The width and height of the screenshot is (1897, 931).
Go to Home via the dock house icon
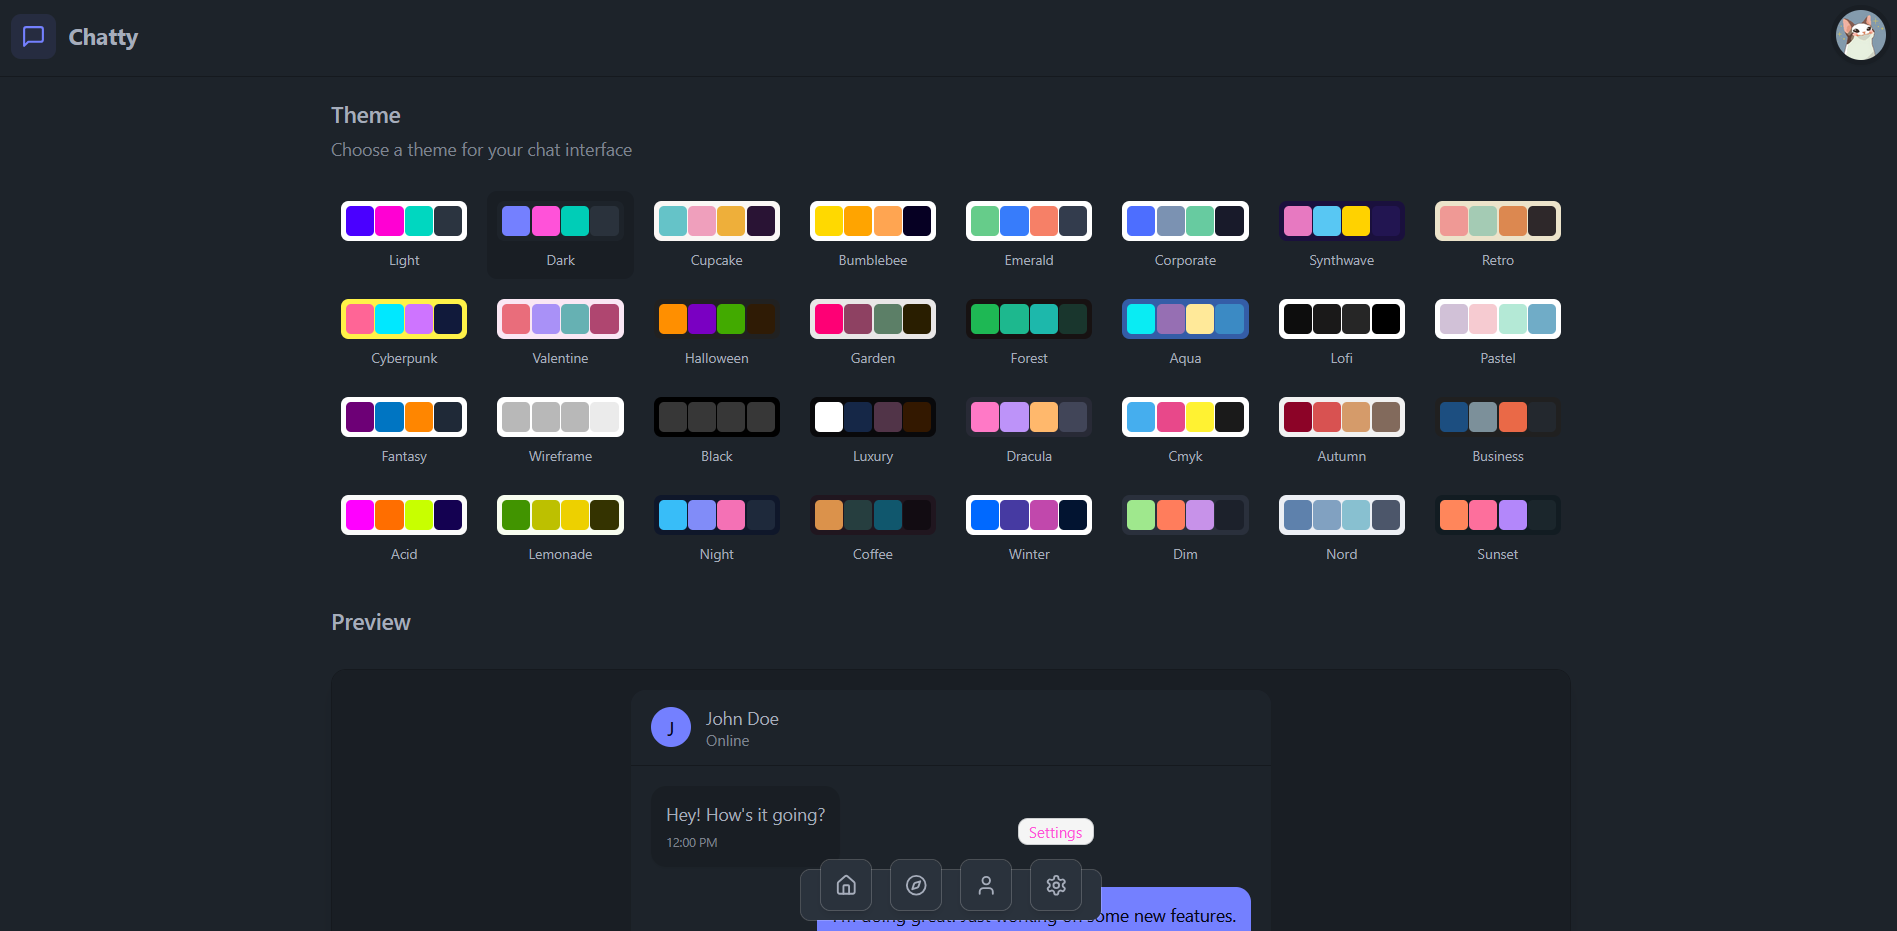coord(846,885)
